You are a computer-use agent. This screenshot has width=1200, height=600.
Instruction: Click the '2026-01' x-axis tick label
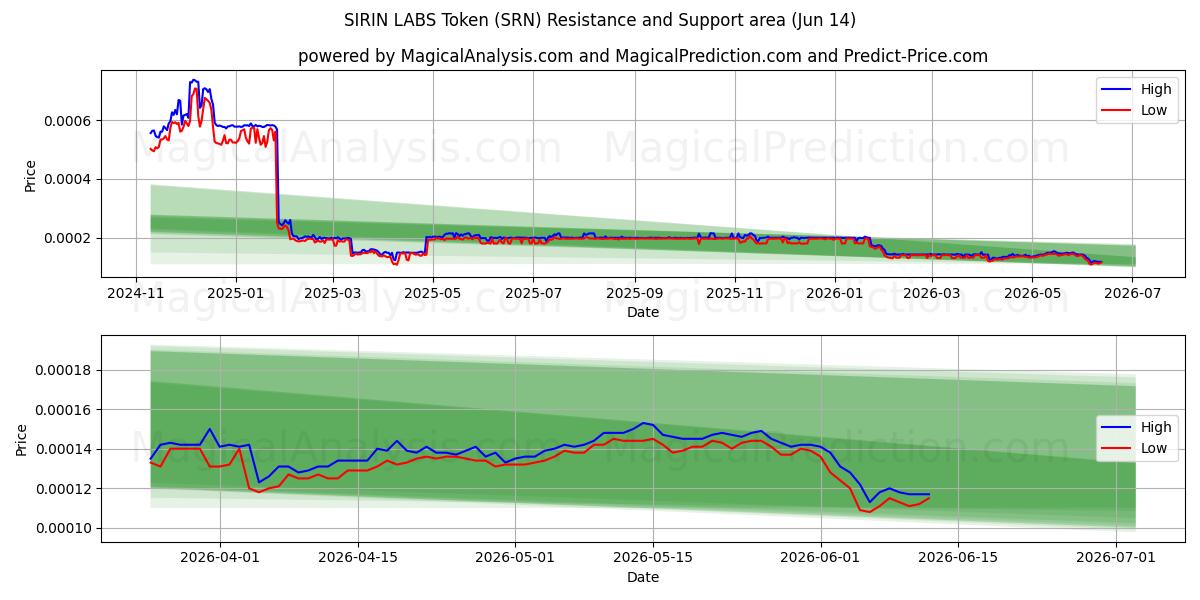[834, 293]
